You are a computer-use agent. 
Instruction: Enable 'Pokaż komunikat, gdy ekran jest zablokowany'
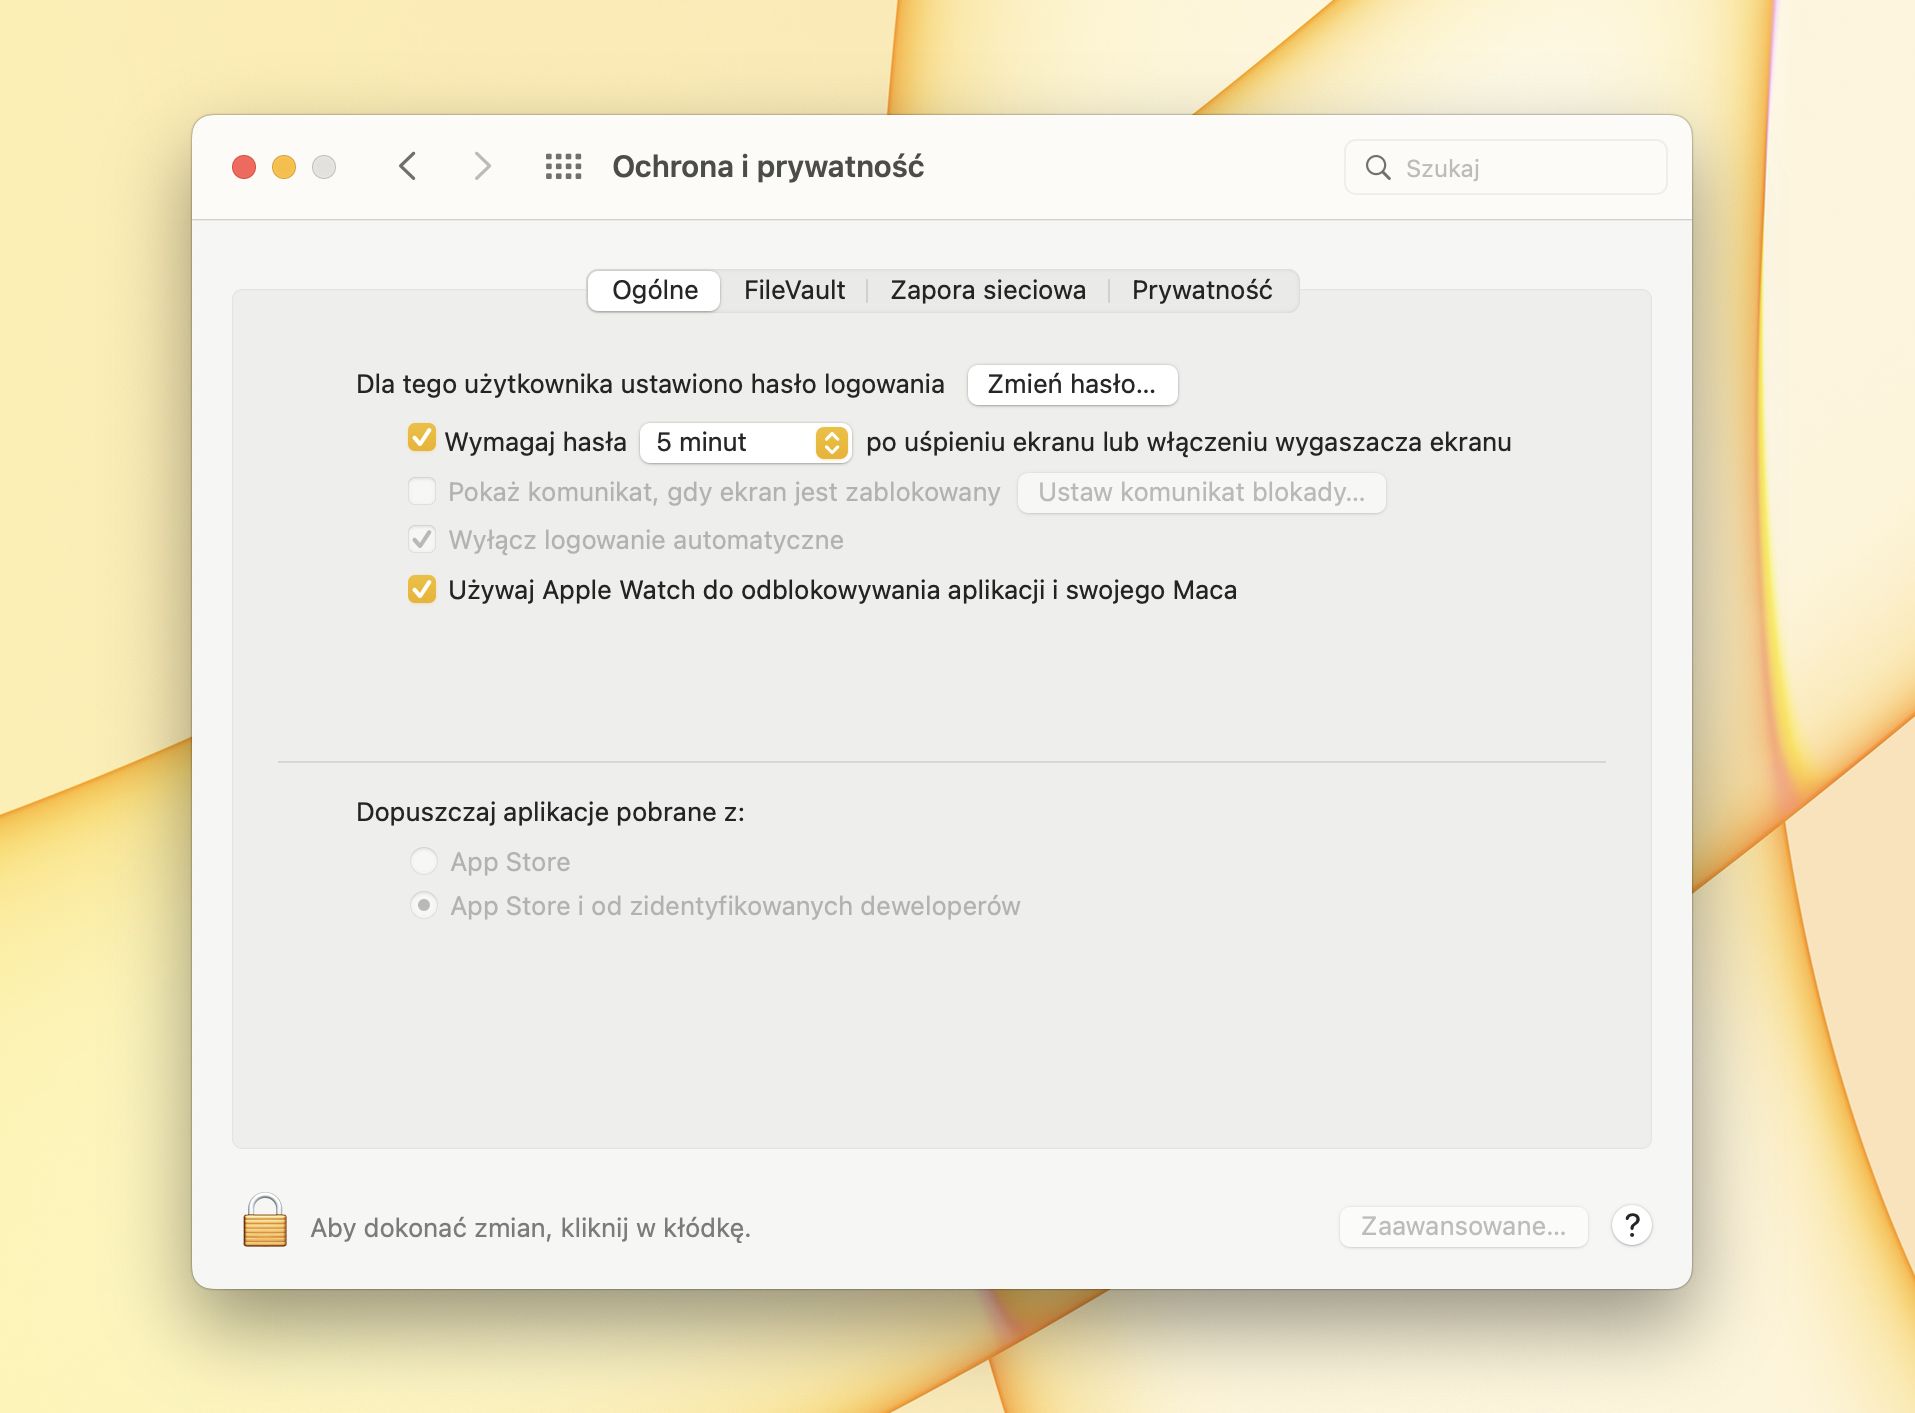pyautogui.click(x=421, y=492)
